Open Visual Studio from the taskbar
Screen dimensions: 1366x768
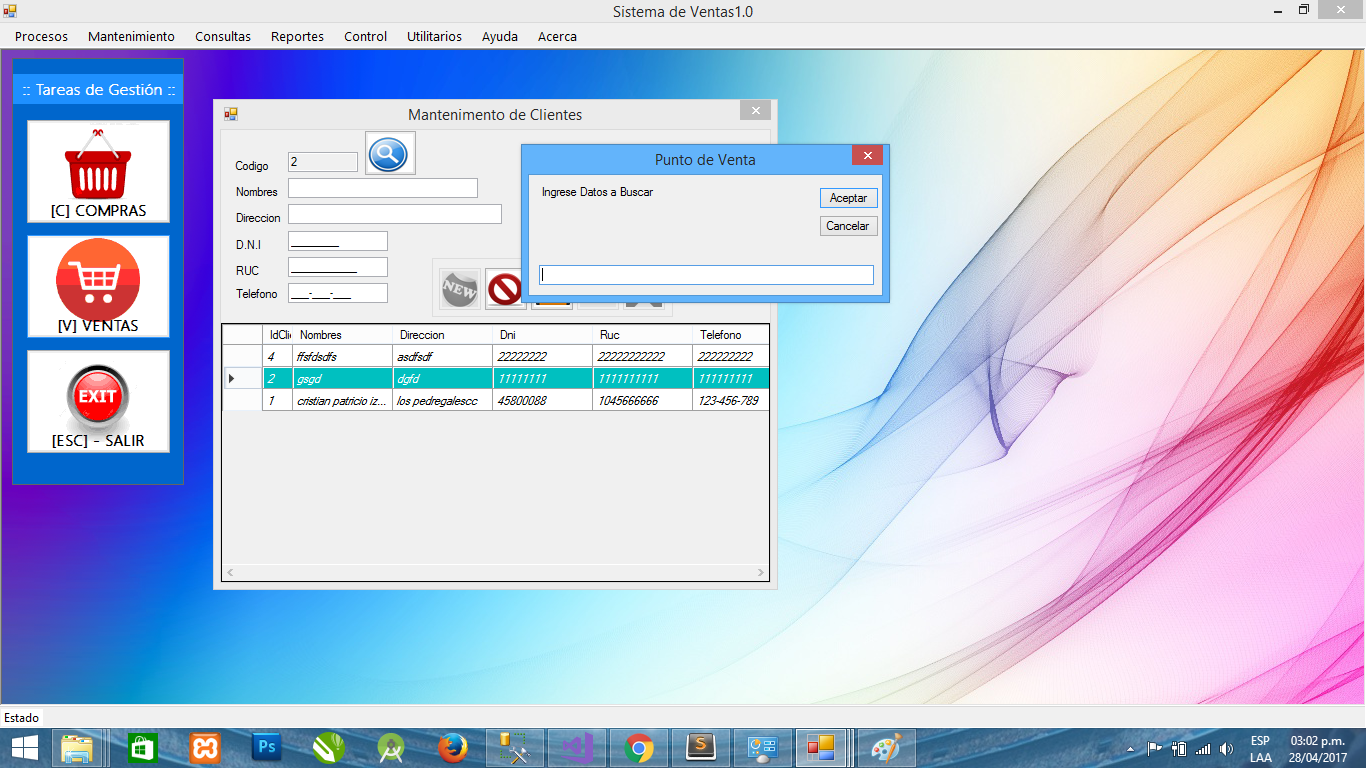[x=578, y=748]
